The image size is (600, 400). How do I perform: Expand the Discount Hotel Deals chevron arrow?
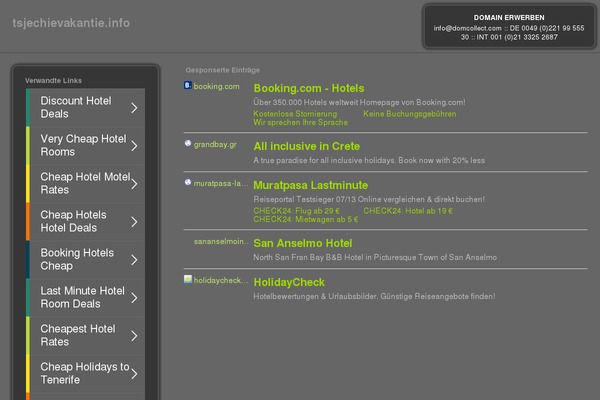(134, 108)
